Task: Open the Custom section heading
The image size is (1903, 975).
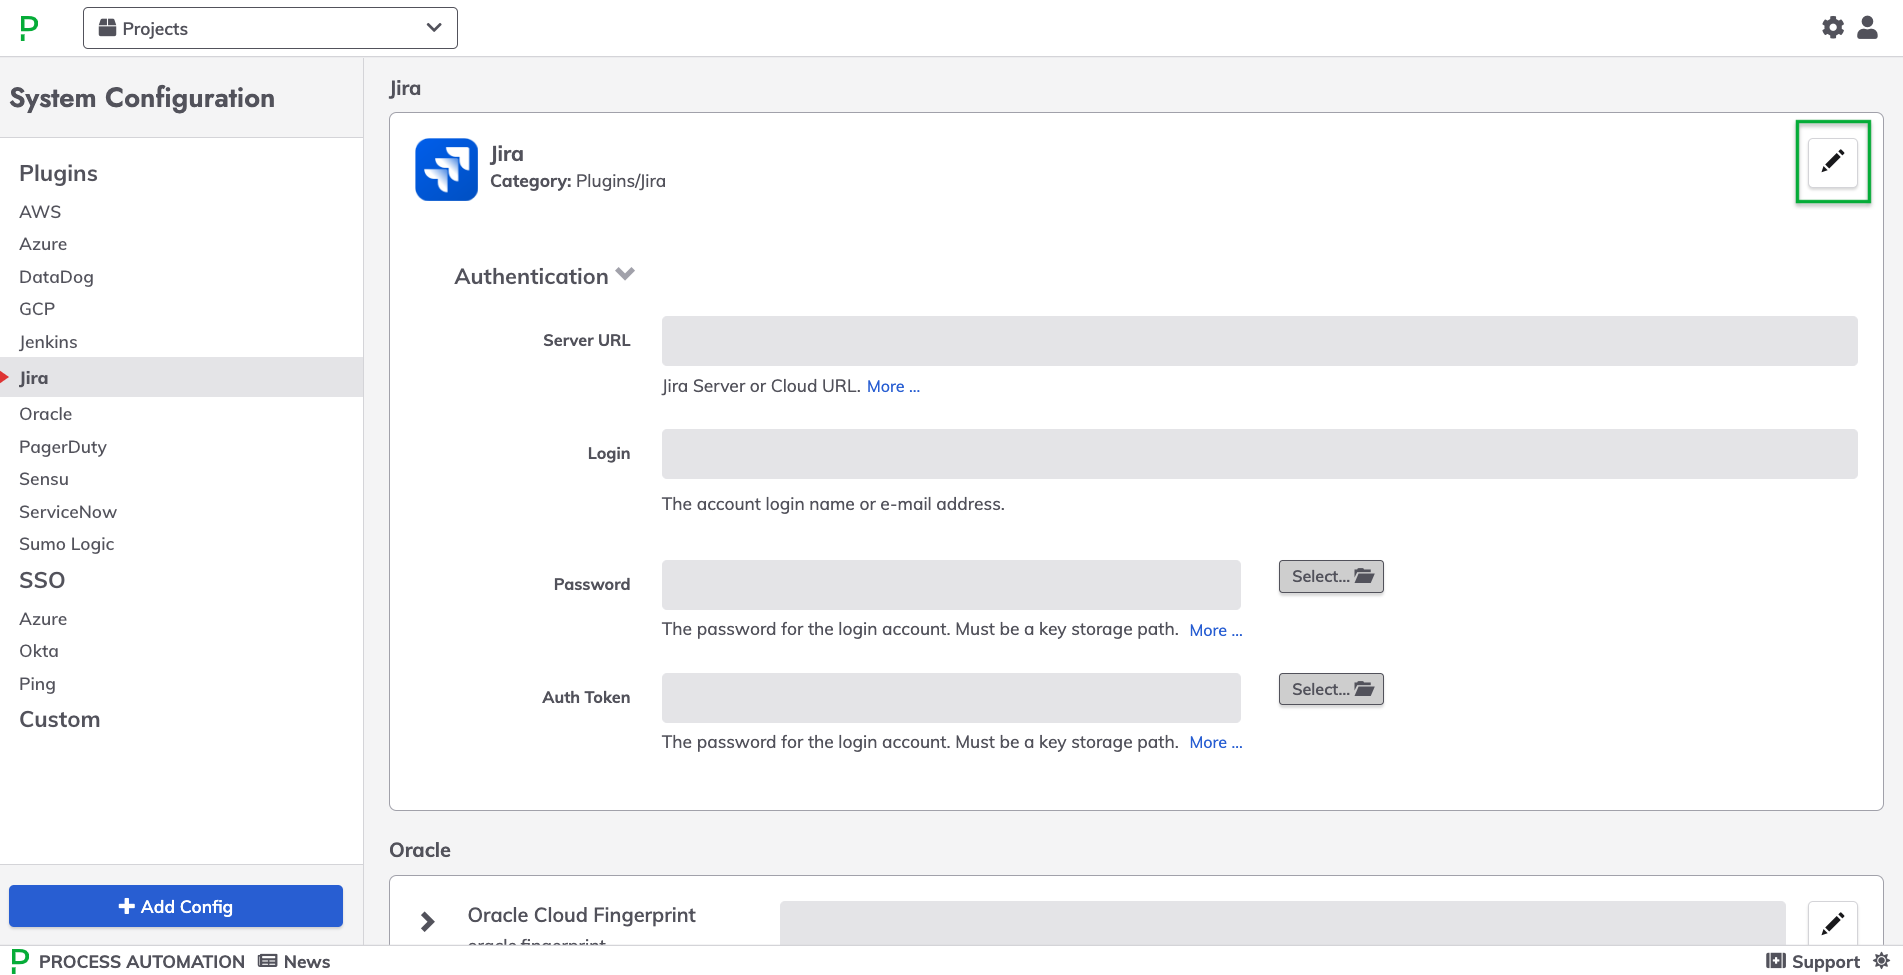Action: click(59, 719)
